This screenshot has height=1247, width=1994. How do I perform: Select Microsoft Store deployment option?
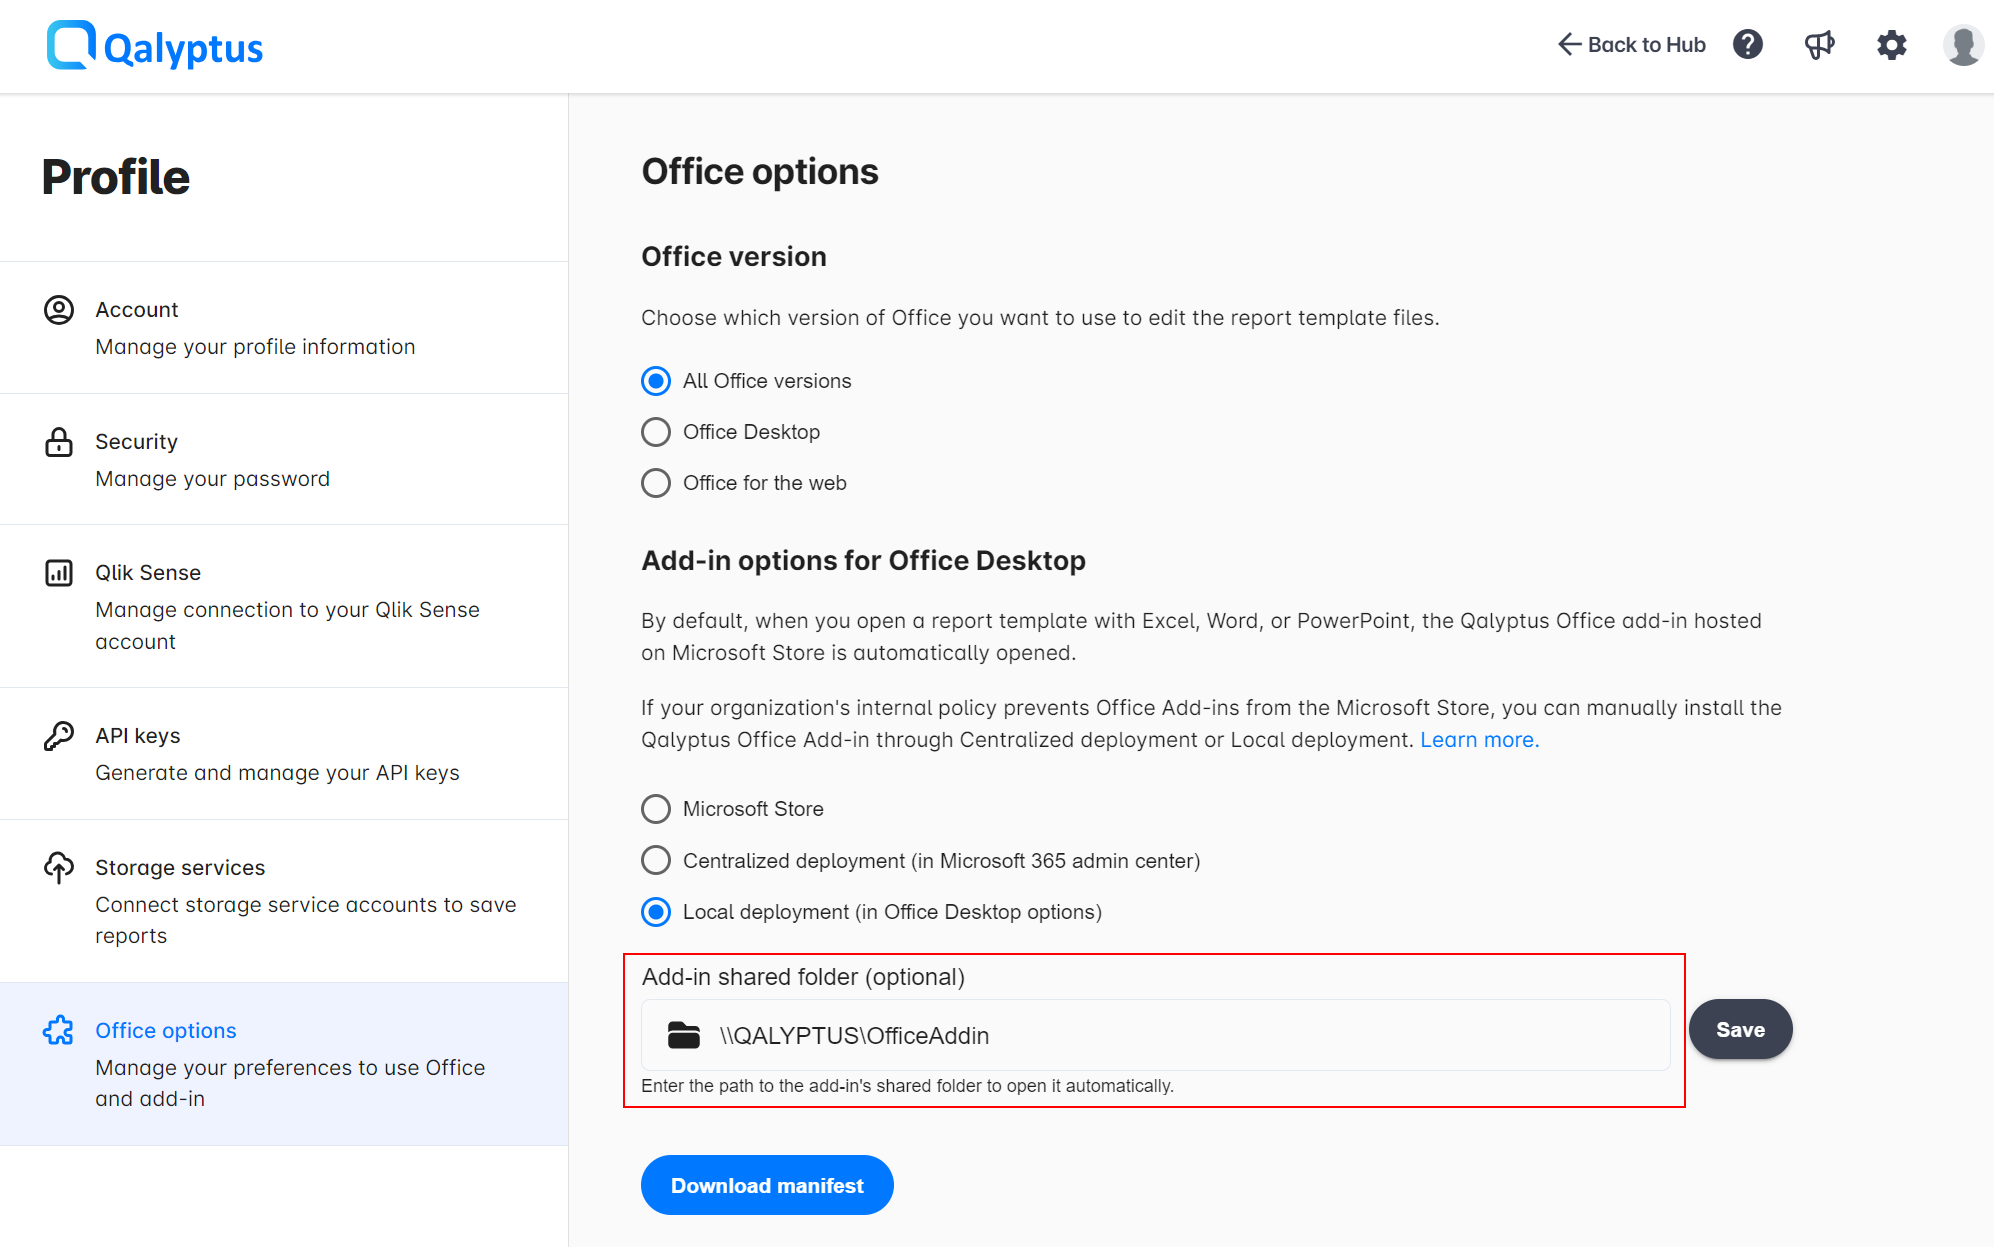[x=655, y=809]
